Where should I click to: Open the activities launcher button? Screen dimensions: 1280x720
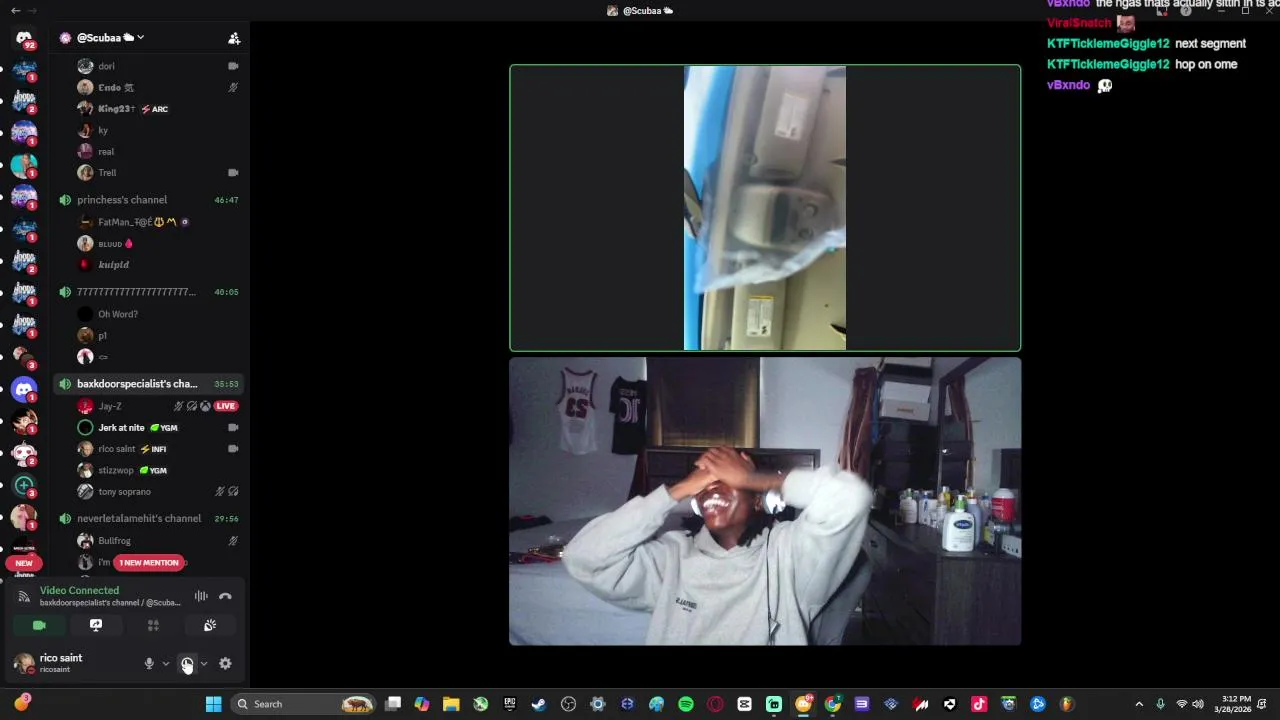(x=153, y=625)
